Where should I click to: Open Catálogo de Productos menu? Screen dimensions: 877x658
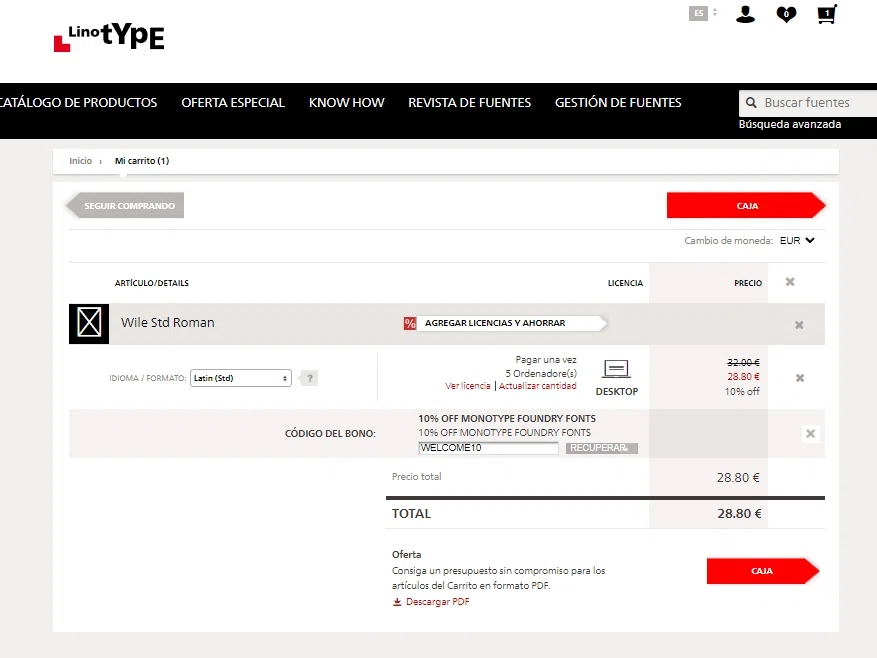pyautogui.click(x=78, y=103)
